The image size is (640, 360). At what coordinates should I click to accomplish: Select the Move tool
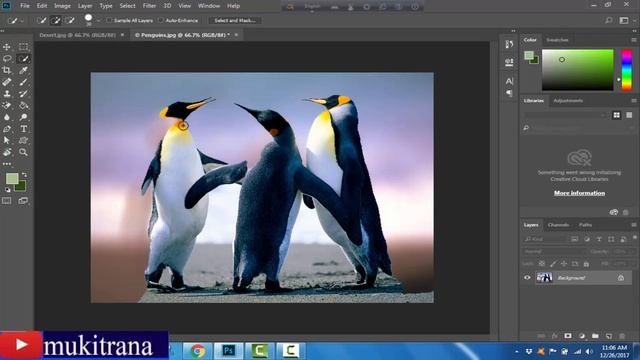tap(7, 47)
